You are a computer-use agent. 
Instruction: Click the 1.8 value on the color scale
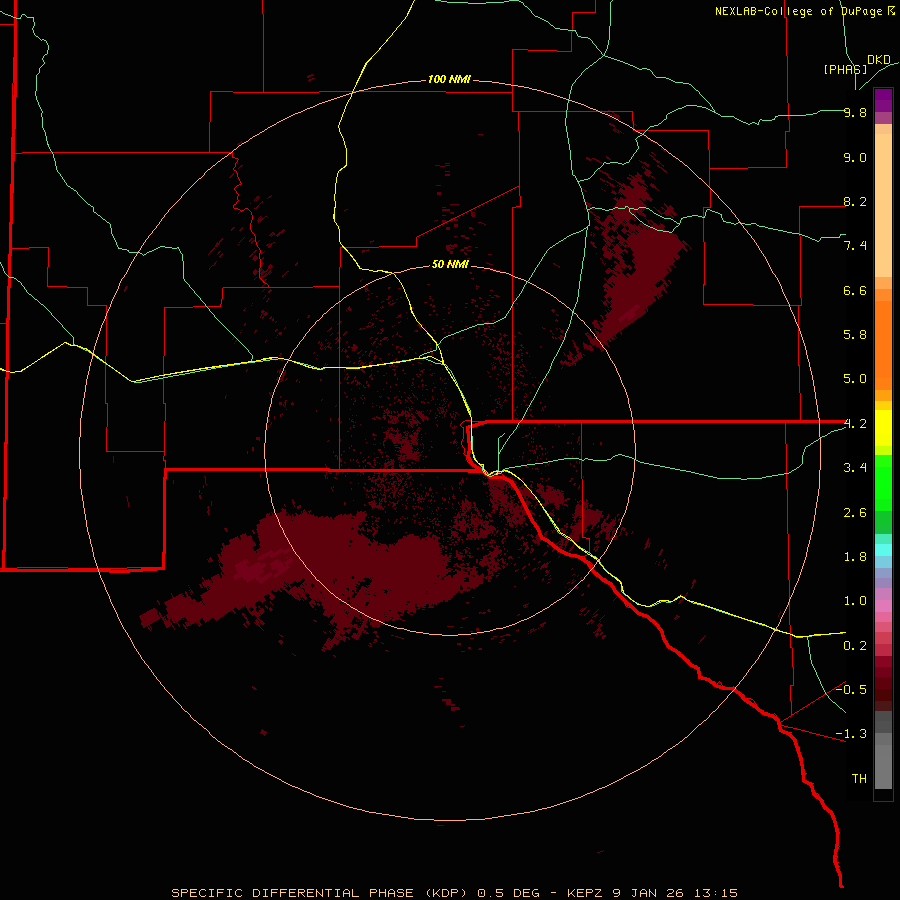[x=855, y=557]
